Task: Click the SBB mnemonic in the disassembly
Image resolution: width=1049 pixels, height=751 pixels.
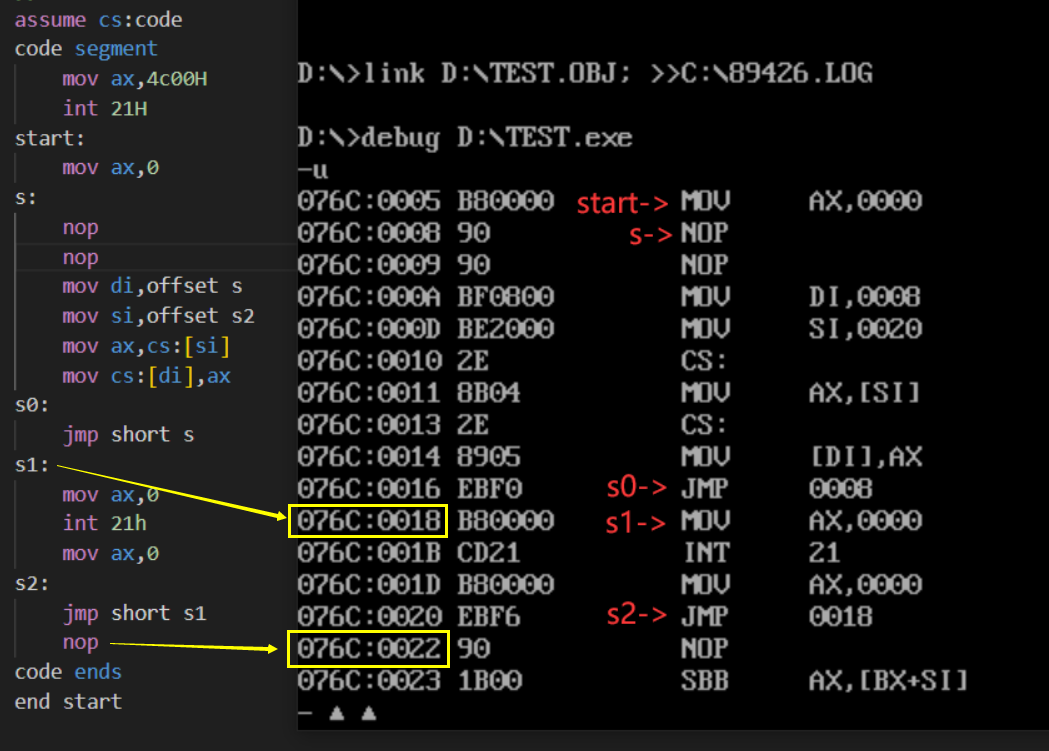Action: pyautogui.click(x=706, y=681)
